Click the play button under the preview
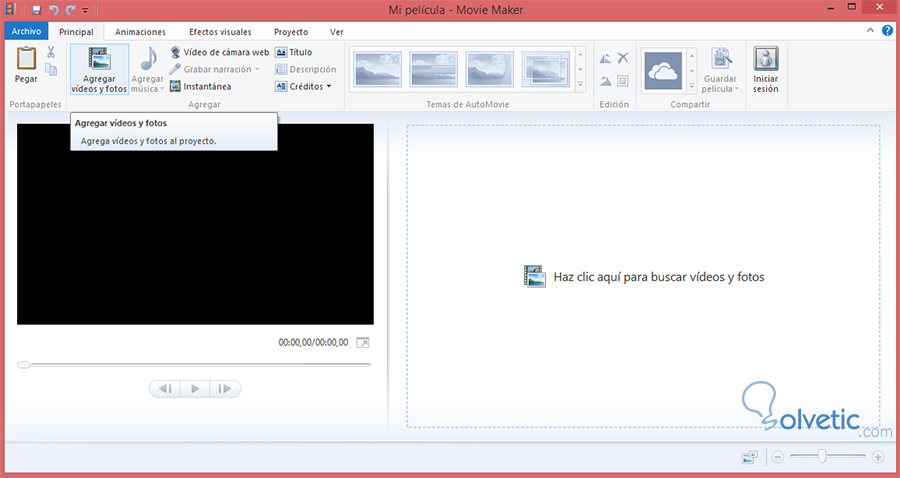This screenshot has height=478, width=900. pyautogui.click(x=195, y=389)
